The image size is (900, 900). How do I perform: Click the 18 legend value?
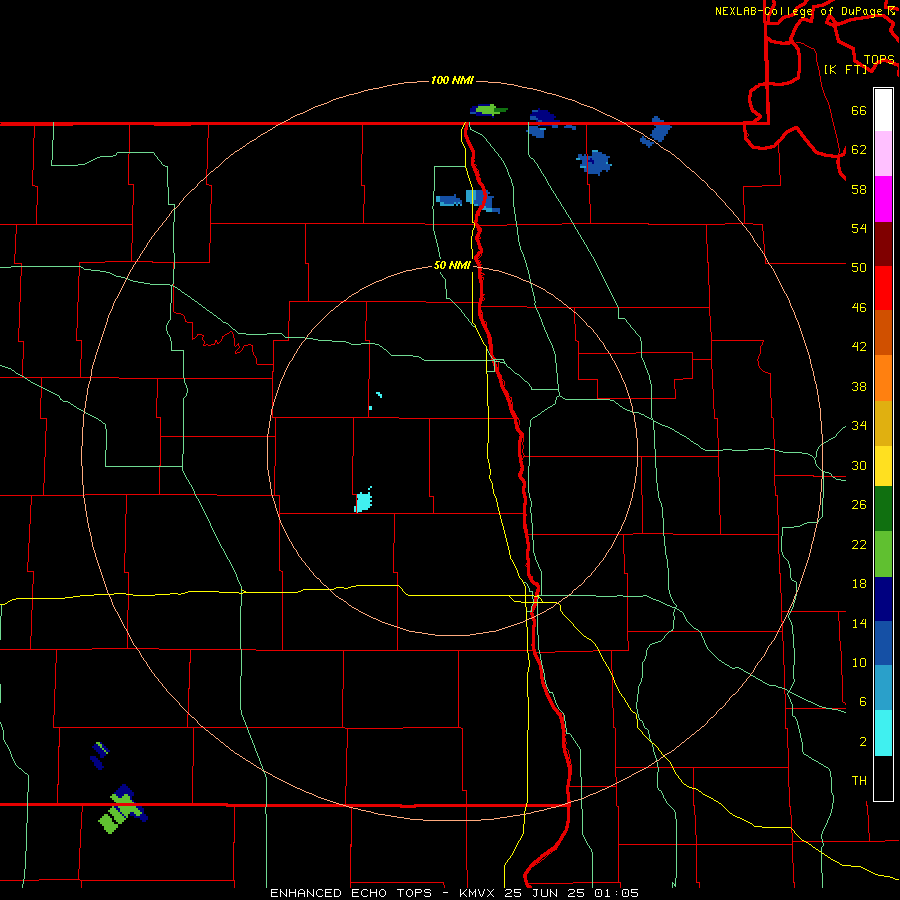click(x=859, y=584)
